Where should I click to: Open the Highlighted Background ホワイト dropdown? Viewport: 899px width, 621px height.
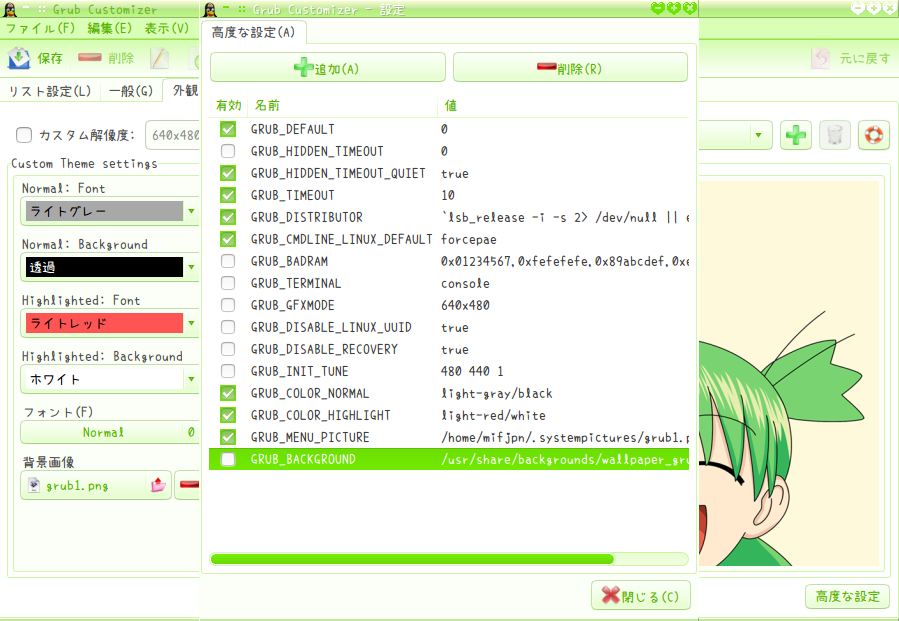(191, 379)
